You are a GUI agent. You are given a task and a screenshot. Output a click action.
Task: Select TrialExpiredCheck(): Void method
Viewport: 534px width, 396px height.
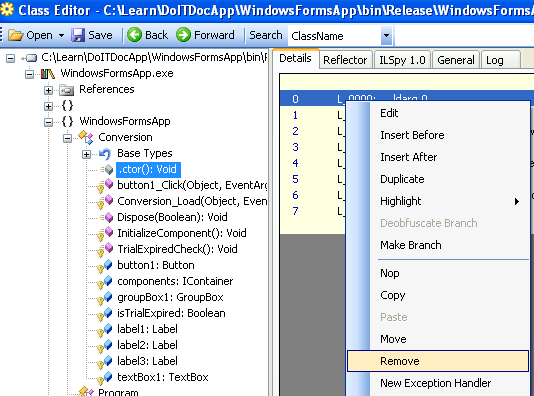pyautogui.click(x=177, y=249)
